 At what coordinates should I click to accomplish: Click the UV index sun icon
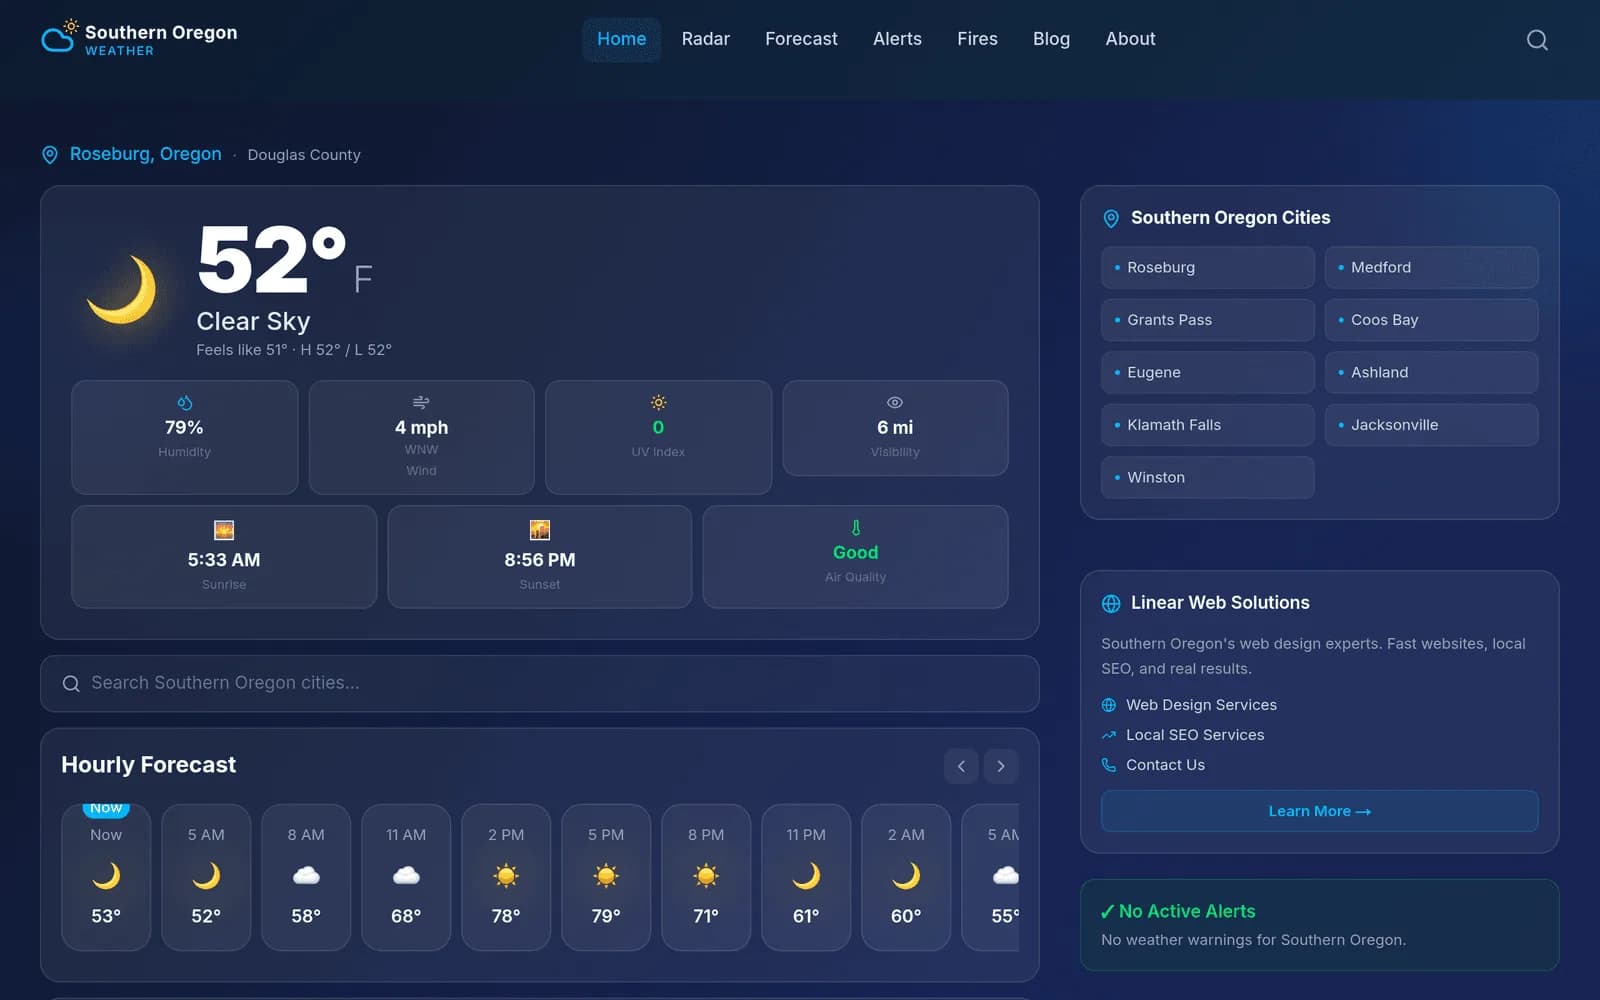tap(658, 402)
